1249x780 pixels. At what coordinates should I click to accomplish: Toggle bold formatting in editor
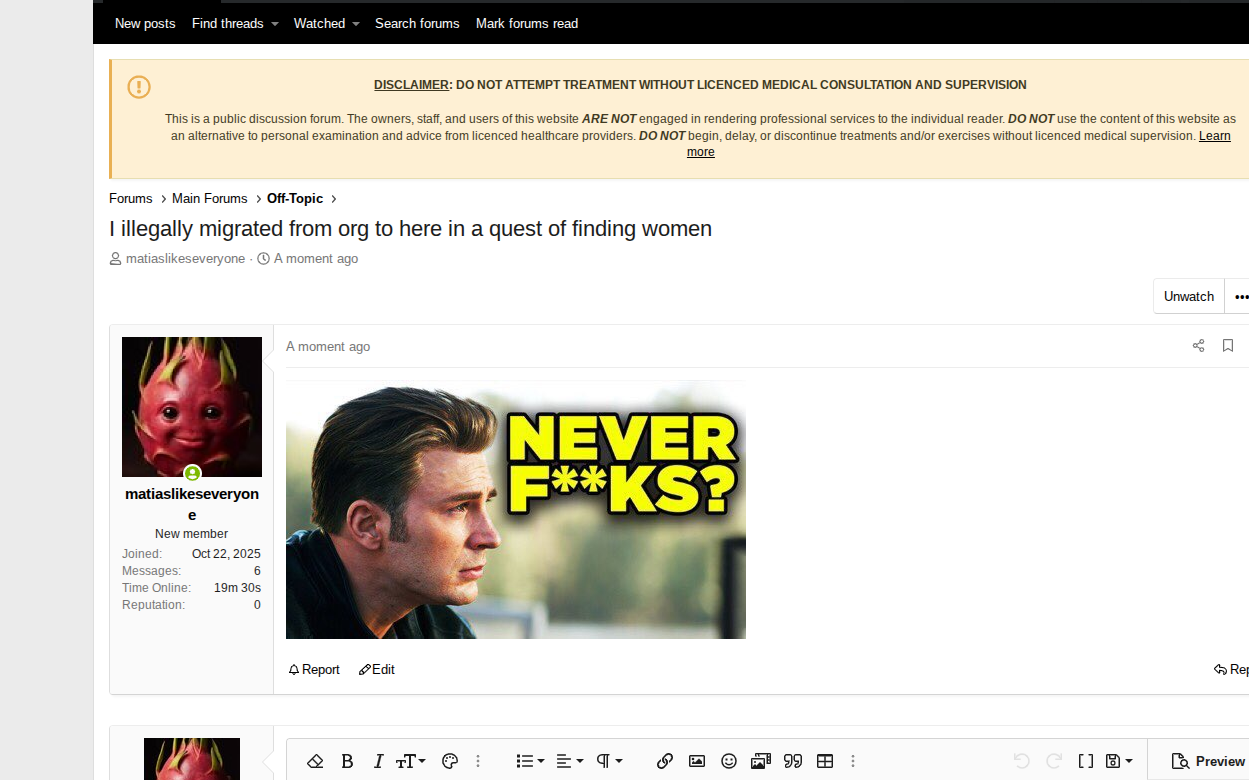pos(347,761)
